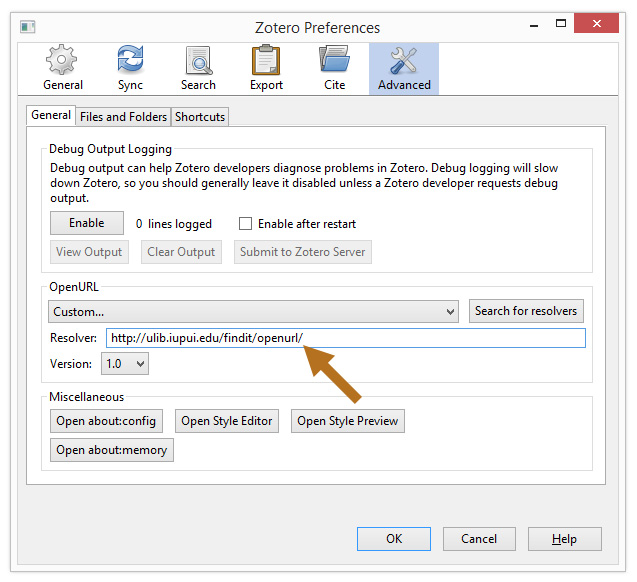Open the Export preferences clipboard icon
637x582 pixels.
[266, 60]
